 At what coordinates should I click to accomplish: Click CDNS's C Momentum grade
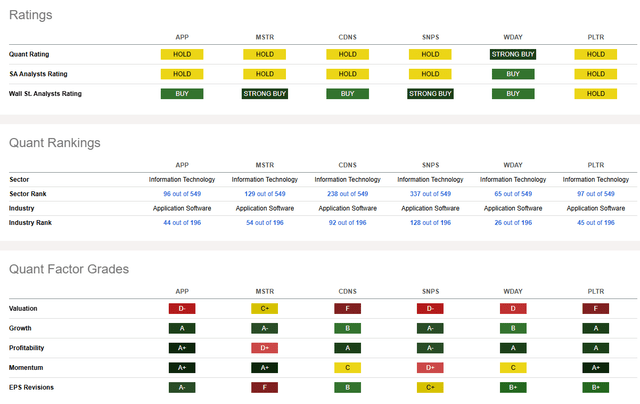[x=348, y=368]
